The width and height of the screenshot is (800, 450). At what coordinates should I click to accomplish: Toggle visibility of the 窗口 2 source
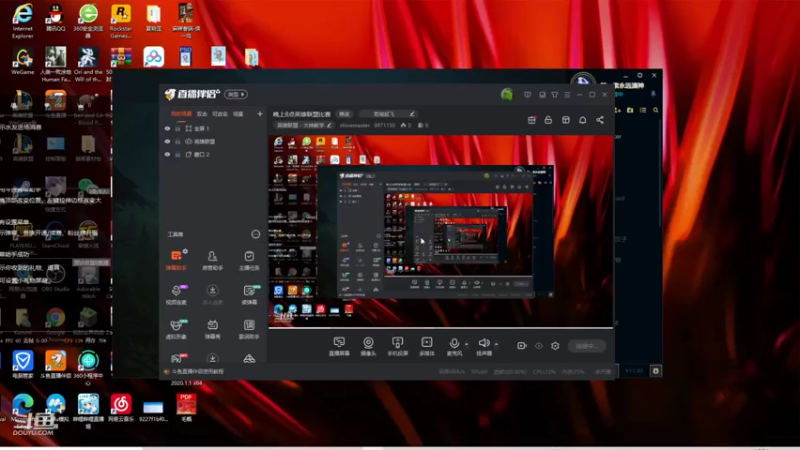pos(167,154)
